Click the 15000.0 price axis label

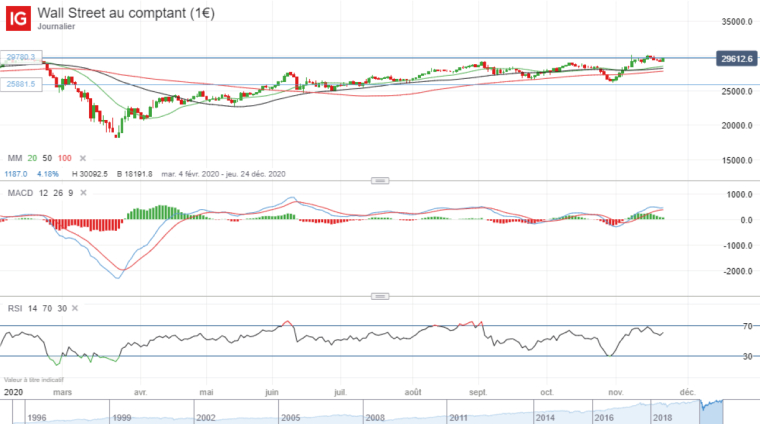737,160
